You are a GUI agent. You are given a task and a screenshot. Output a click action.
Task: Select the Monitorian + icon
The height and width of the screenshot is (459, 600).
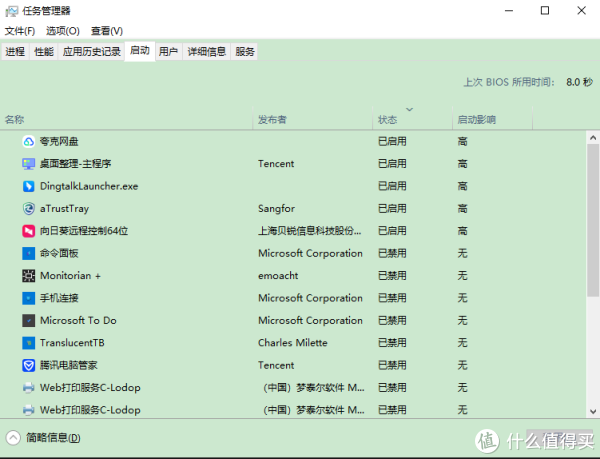(x=28, y=275)
